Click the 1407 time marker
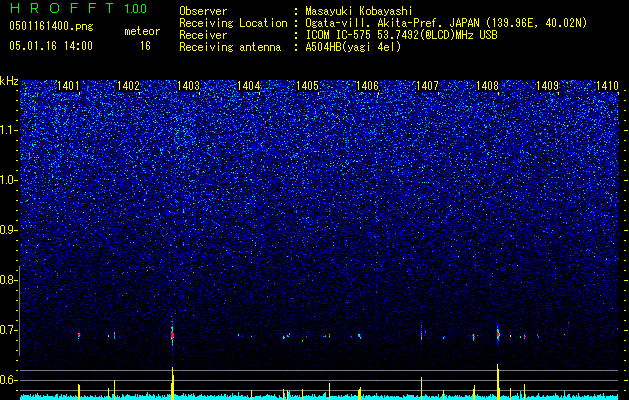 428,86
